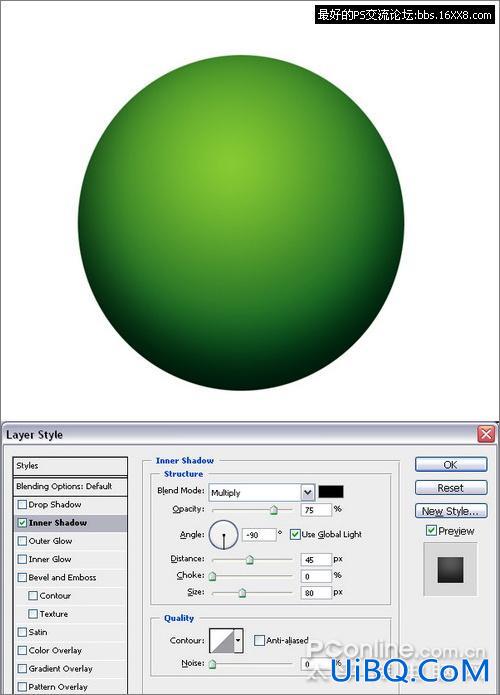This screenshot has height=695, width=500.
Task: Toggle the Preview checkbox
Action: point(431,530)
